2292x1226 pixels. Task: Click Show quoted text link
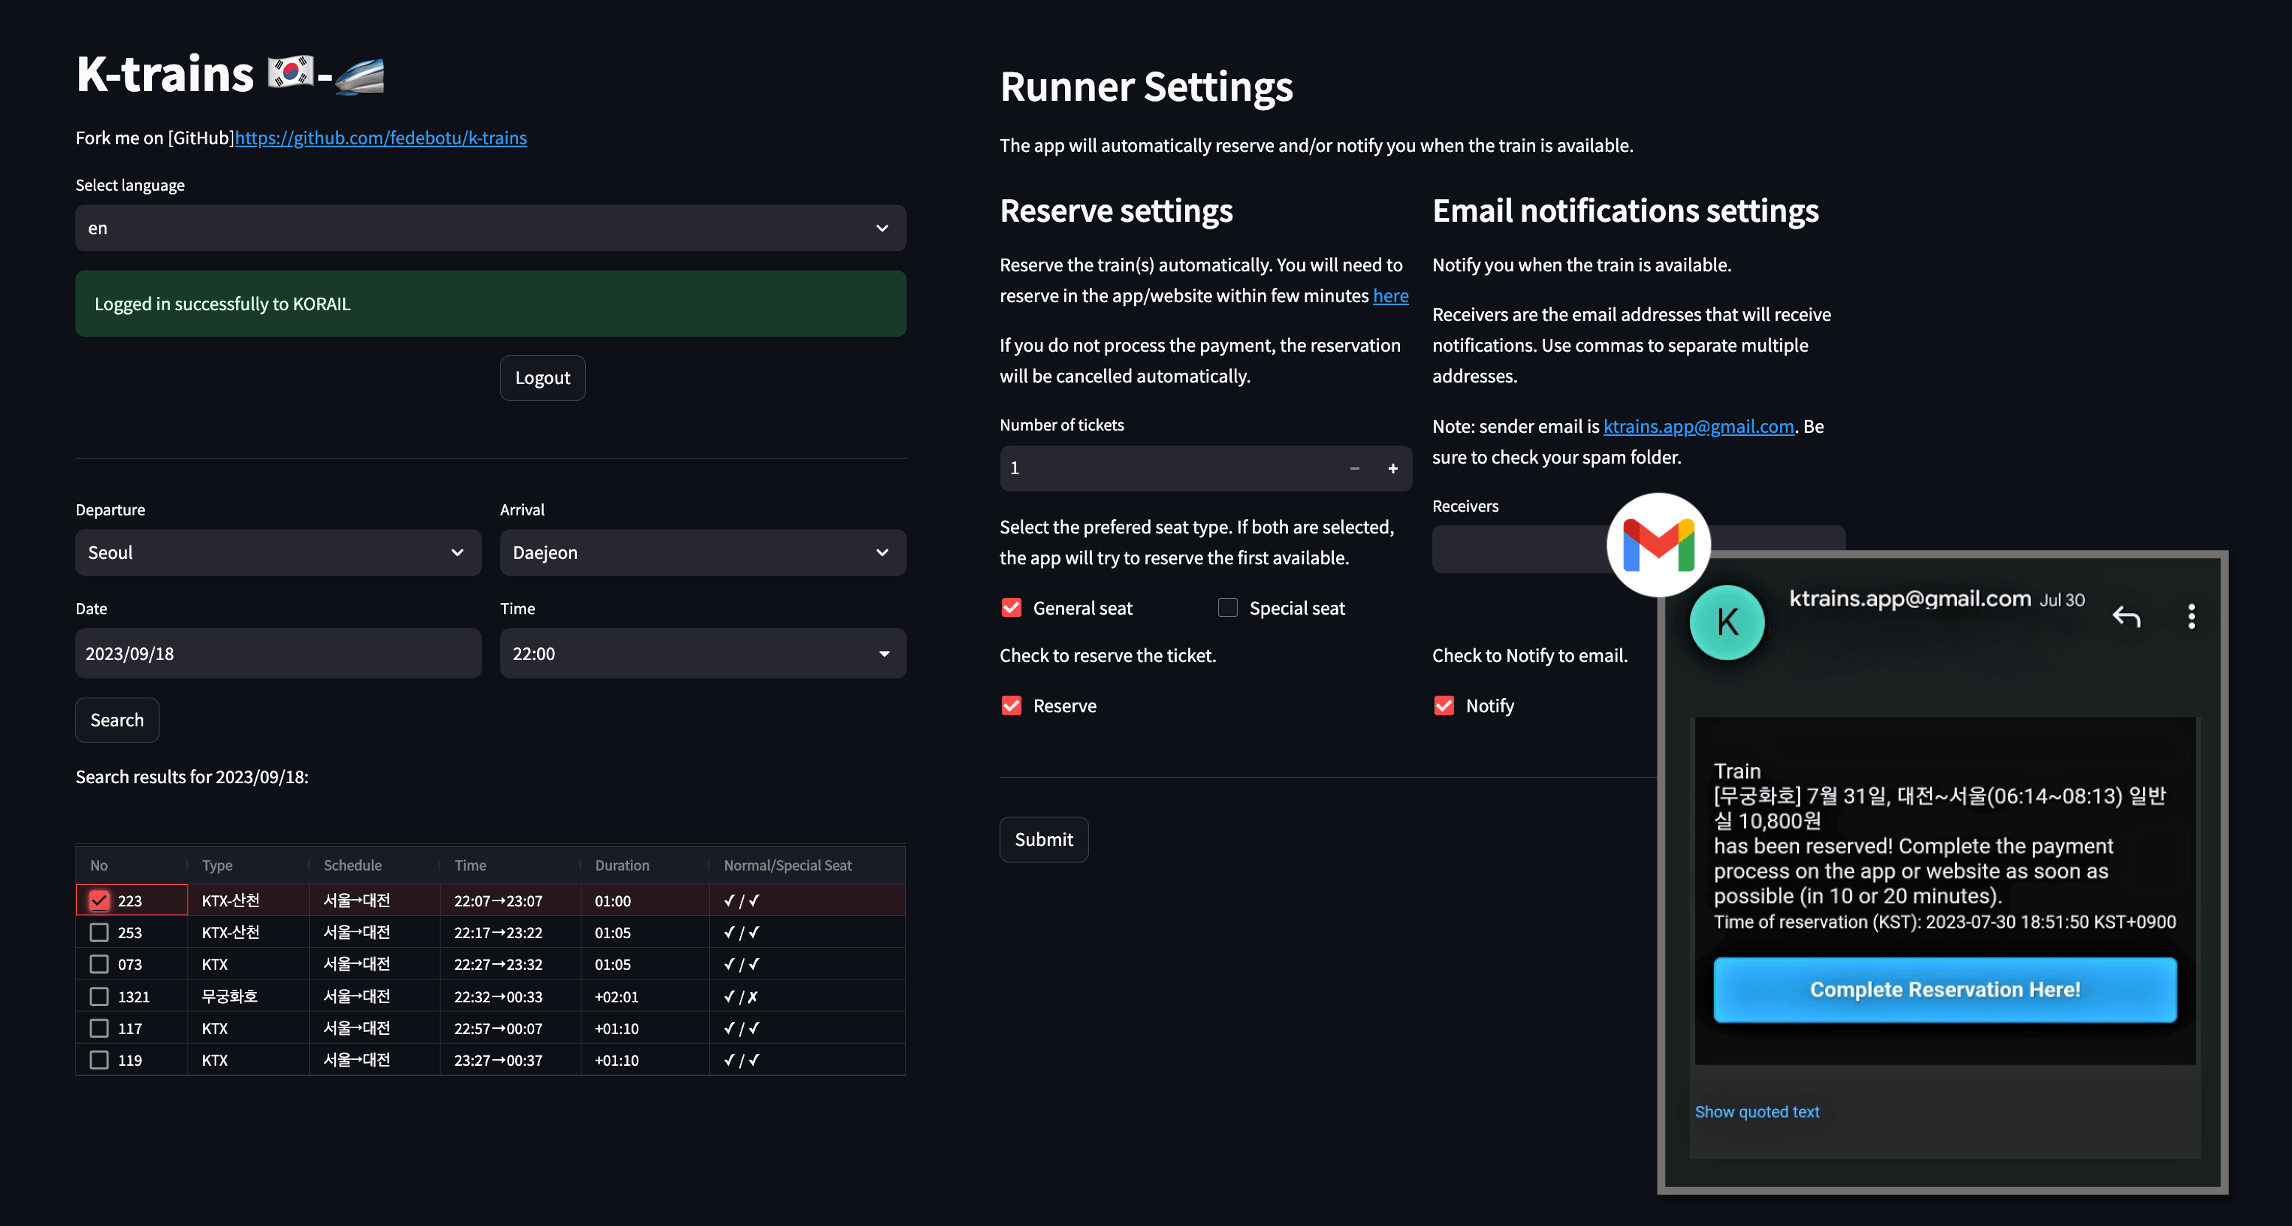coord(1757,1112)
